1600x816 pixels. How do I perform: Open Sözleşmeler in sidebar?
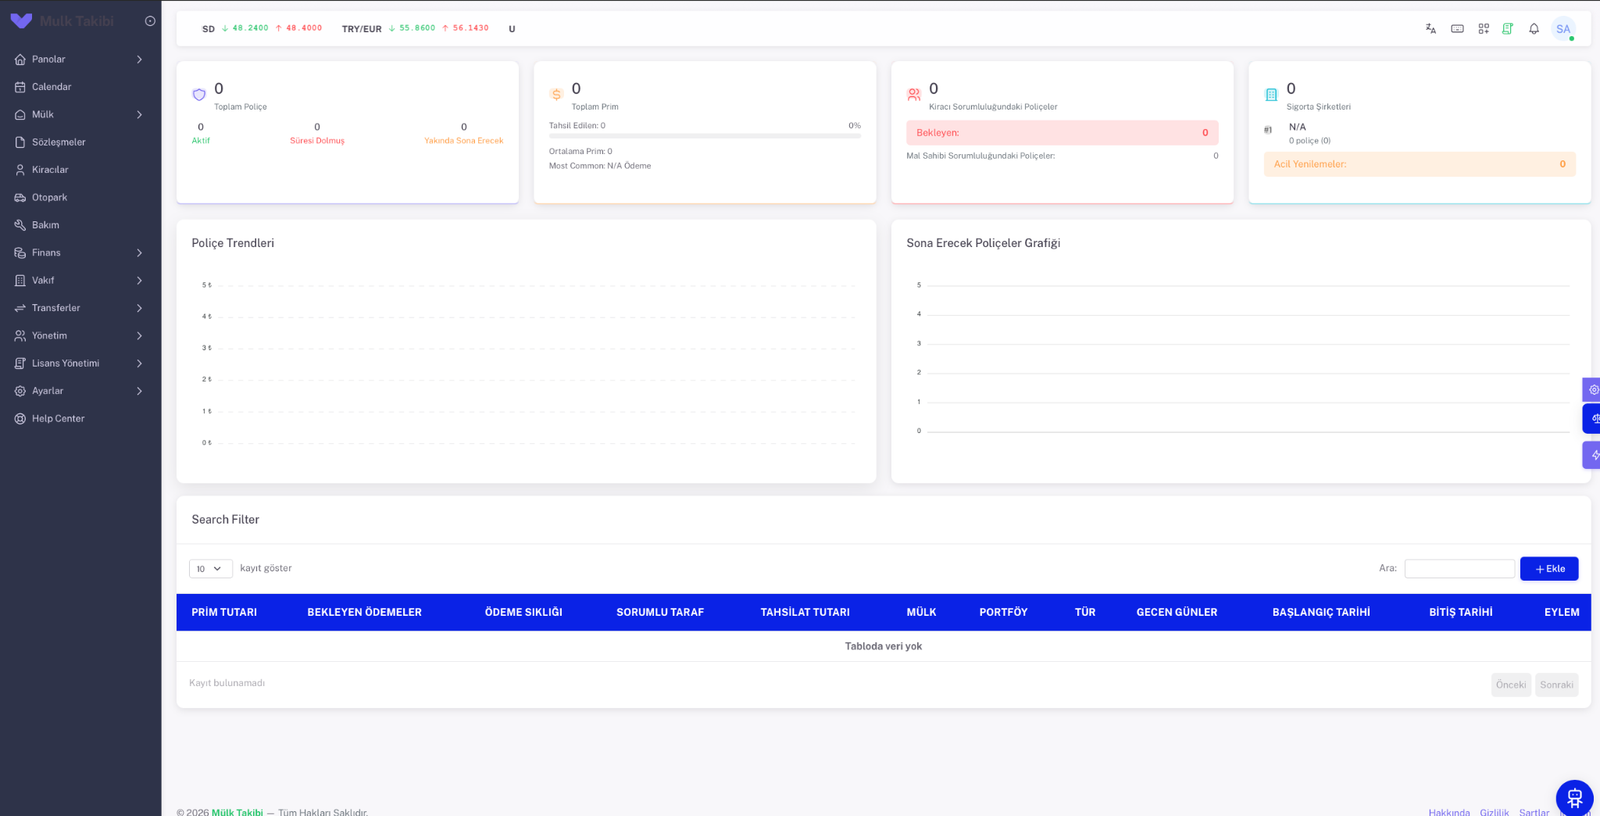pyautogui.click(x=80, y=142)
